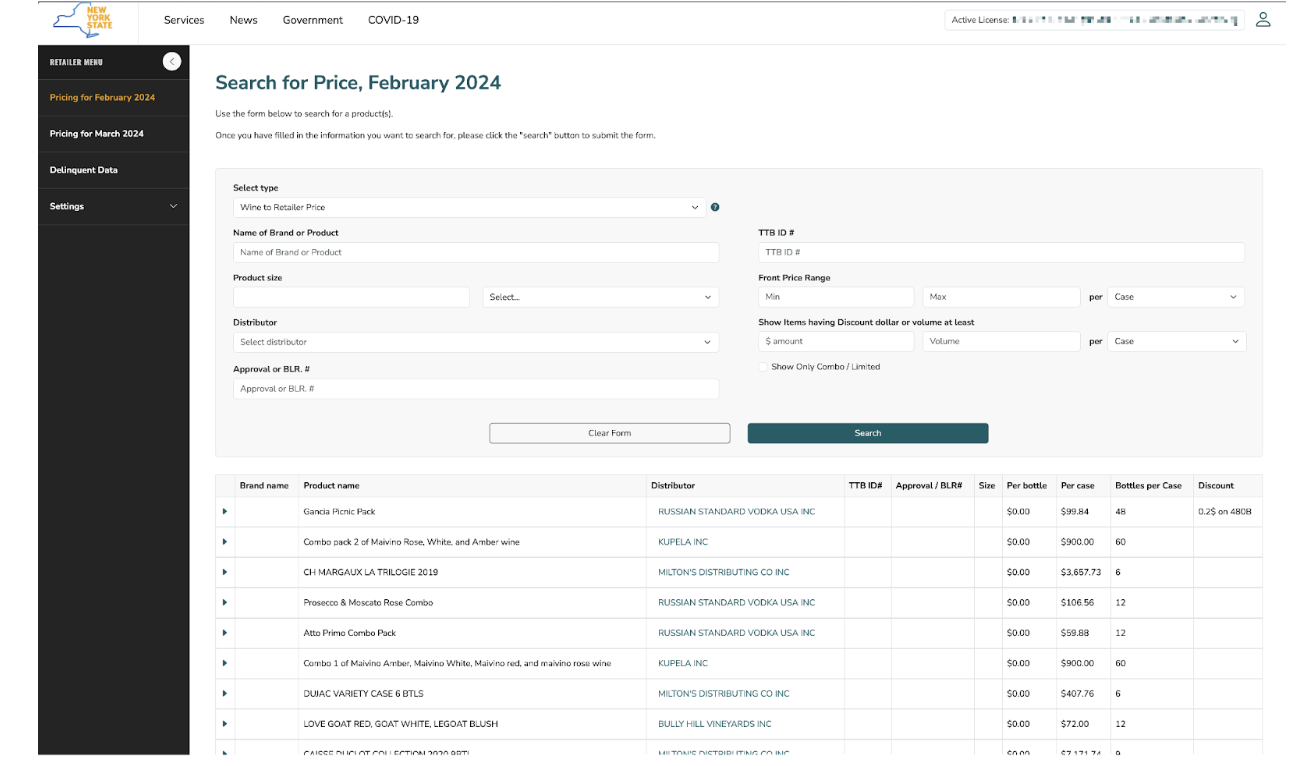The height and width of the screenshot is (766, 1300).
Task: Click the COVID-19 navigation item
Action: tap(393, 19)
